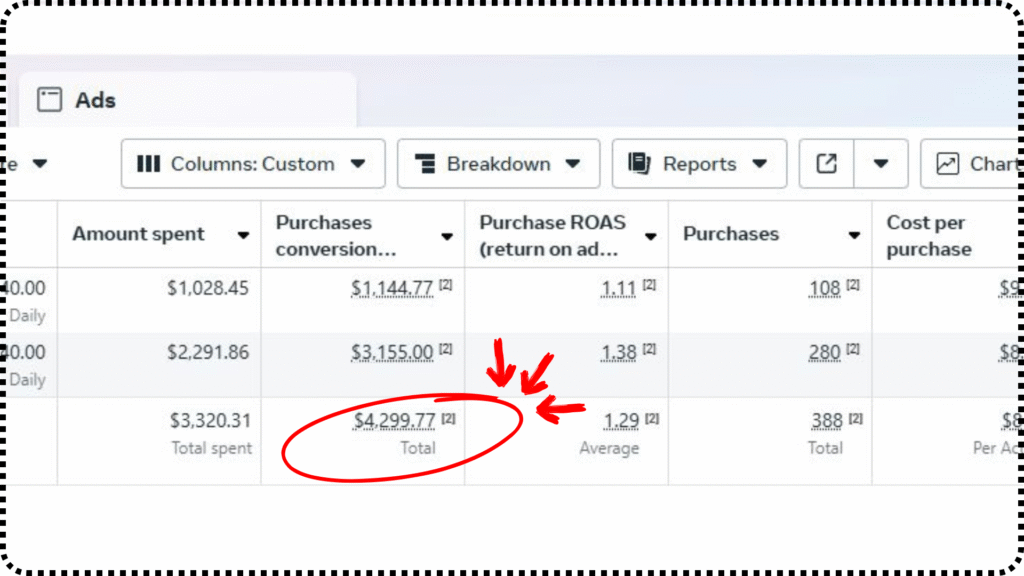Click the Purchases column header label
1024x576 pixels.
(730, 234)
